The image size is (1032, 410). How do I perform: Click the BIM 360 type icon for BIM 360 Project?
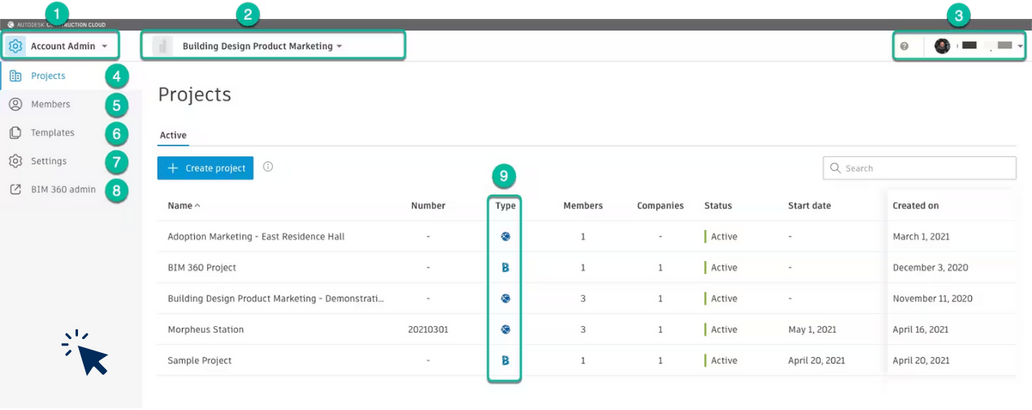pos(505,268)
